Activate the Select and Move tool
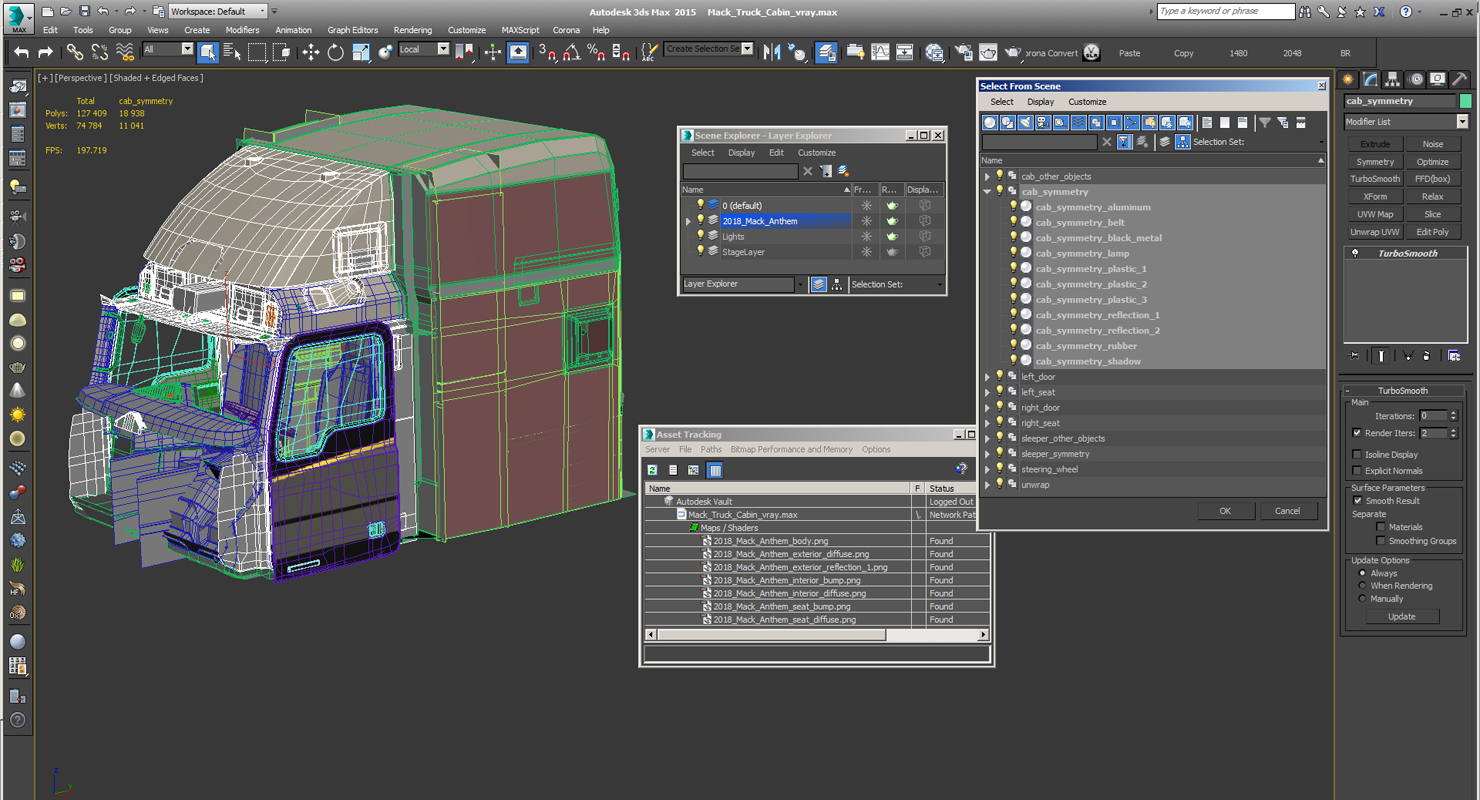 coord(310,52)
